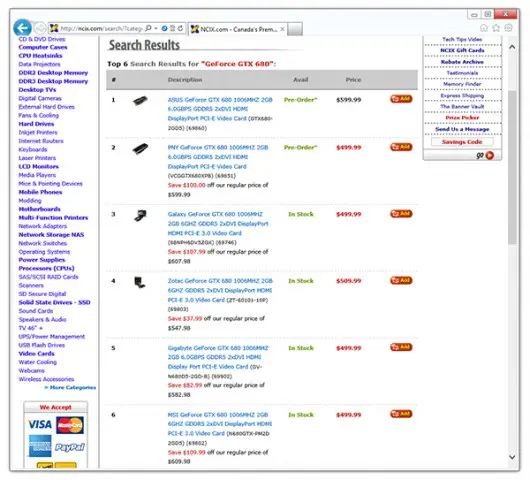Open LCD Monitors category
Viewport: 530px width, 480px height.
(39, 166)
